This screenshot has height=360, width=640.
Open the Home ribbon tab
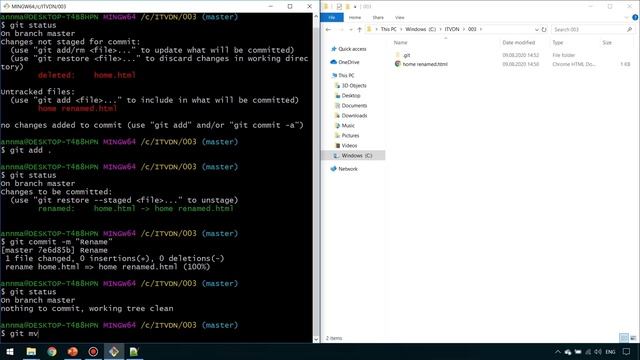click(355, 18)
